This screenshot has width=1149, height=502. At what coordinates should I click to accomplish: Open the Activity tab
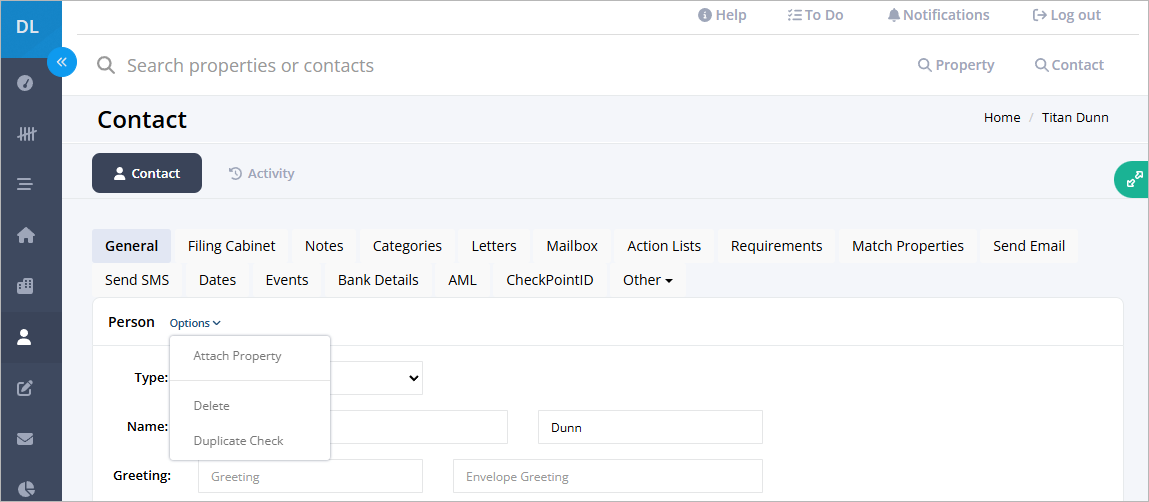(262, 173)
